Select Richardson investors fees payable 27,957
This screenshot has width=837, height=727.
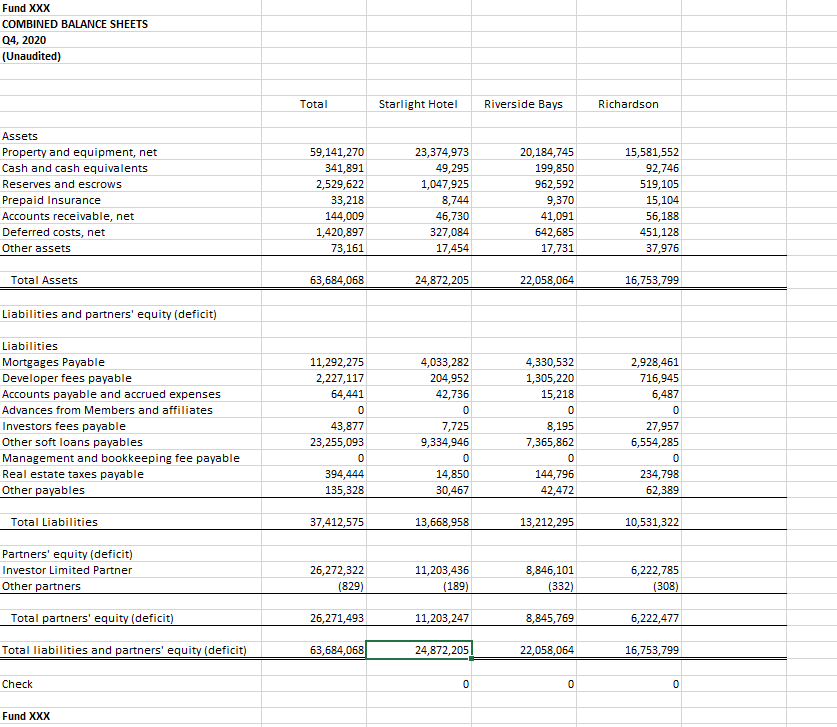(x=662, y=426)
